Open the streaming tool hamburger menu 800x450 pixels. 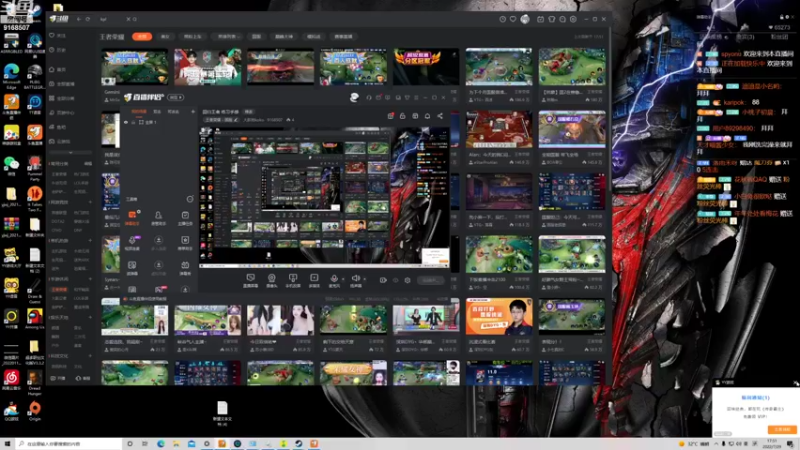[416, 97]
